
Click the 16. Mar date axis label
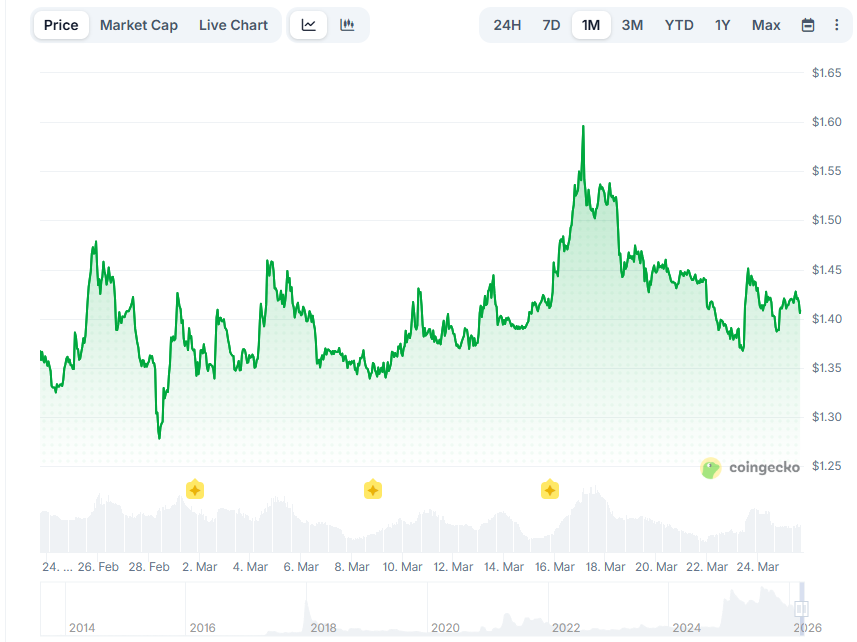tap(553, 566)
